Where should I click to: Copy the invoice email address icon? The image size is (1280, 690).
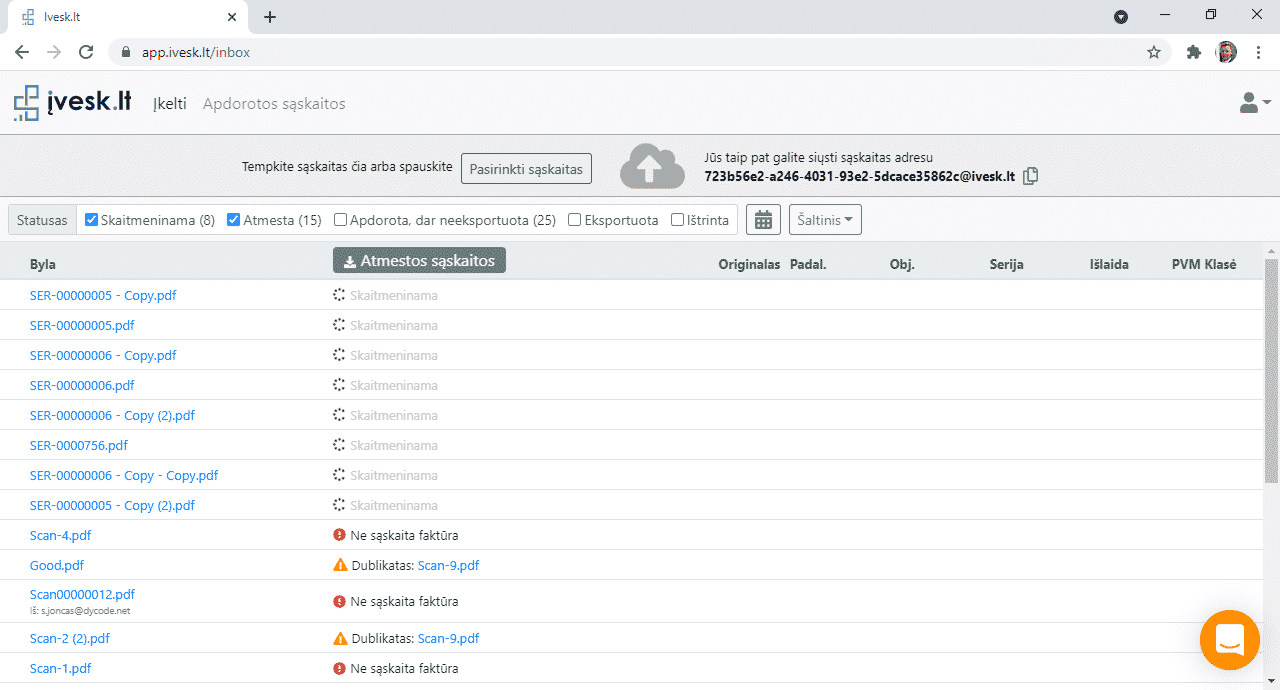tap(1031, 176)
